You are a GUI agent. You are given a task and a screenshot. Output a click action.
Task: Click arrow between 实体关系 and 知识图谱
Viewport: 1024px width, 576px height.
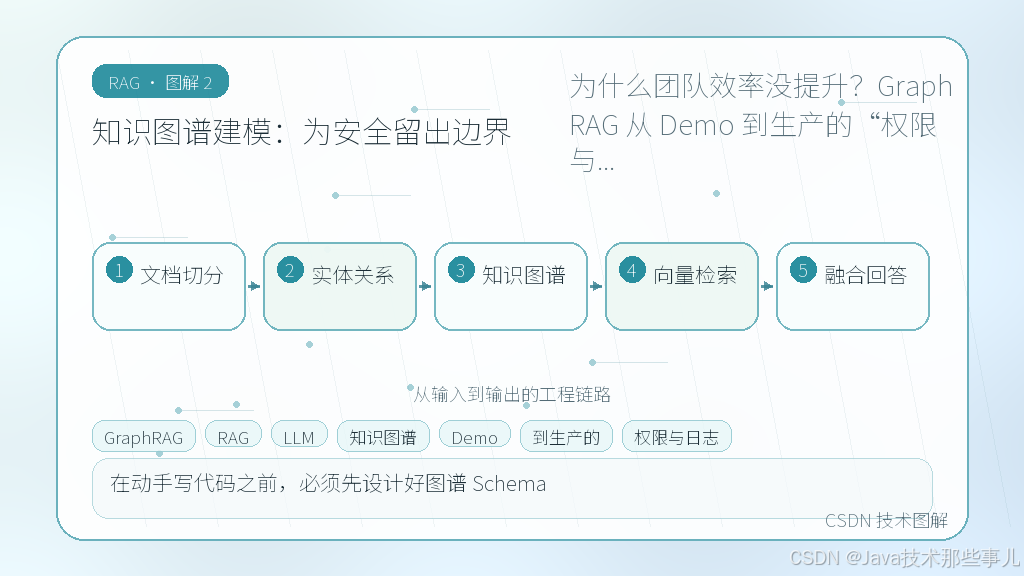point(425,286)
